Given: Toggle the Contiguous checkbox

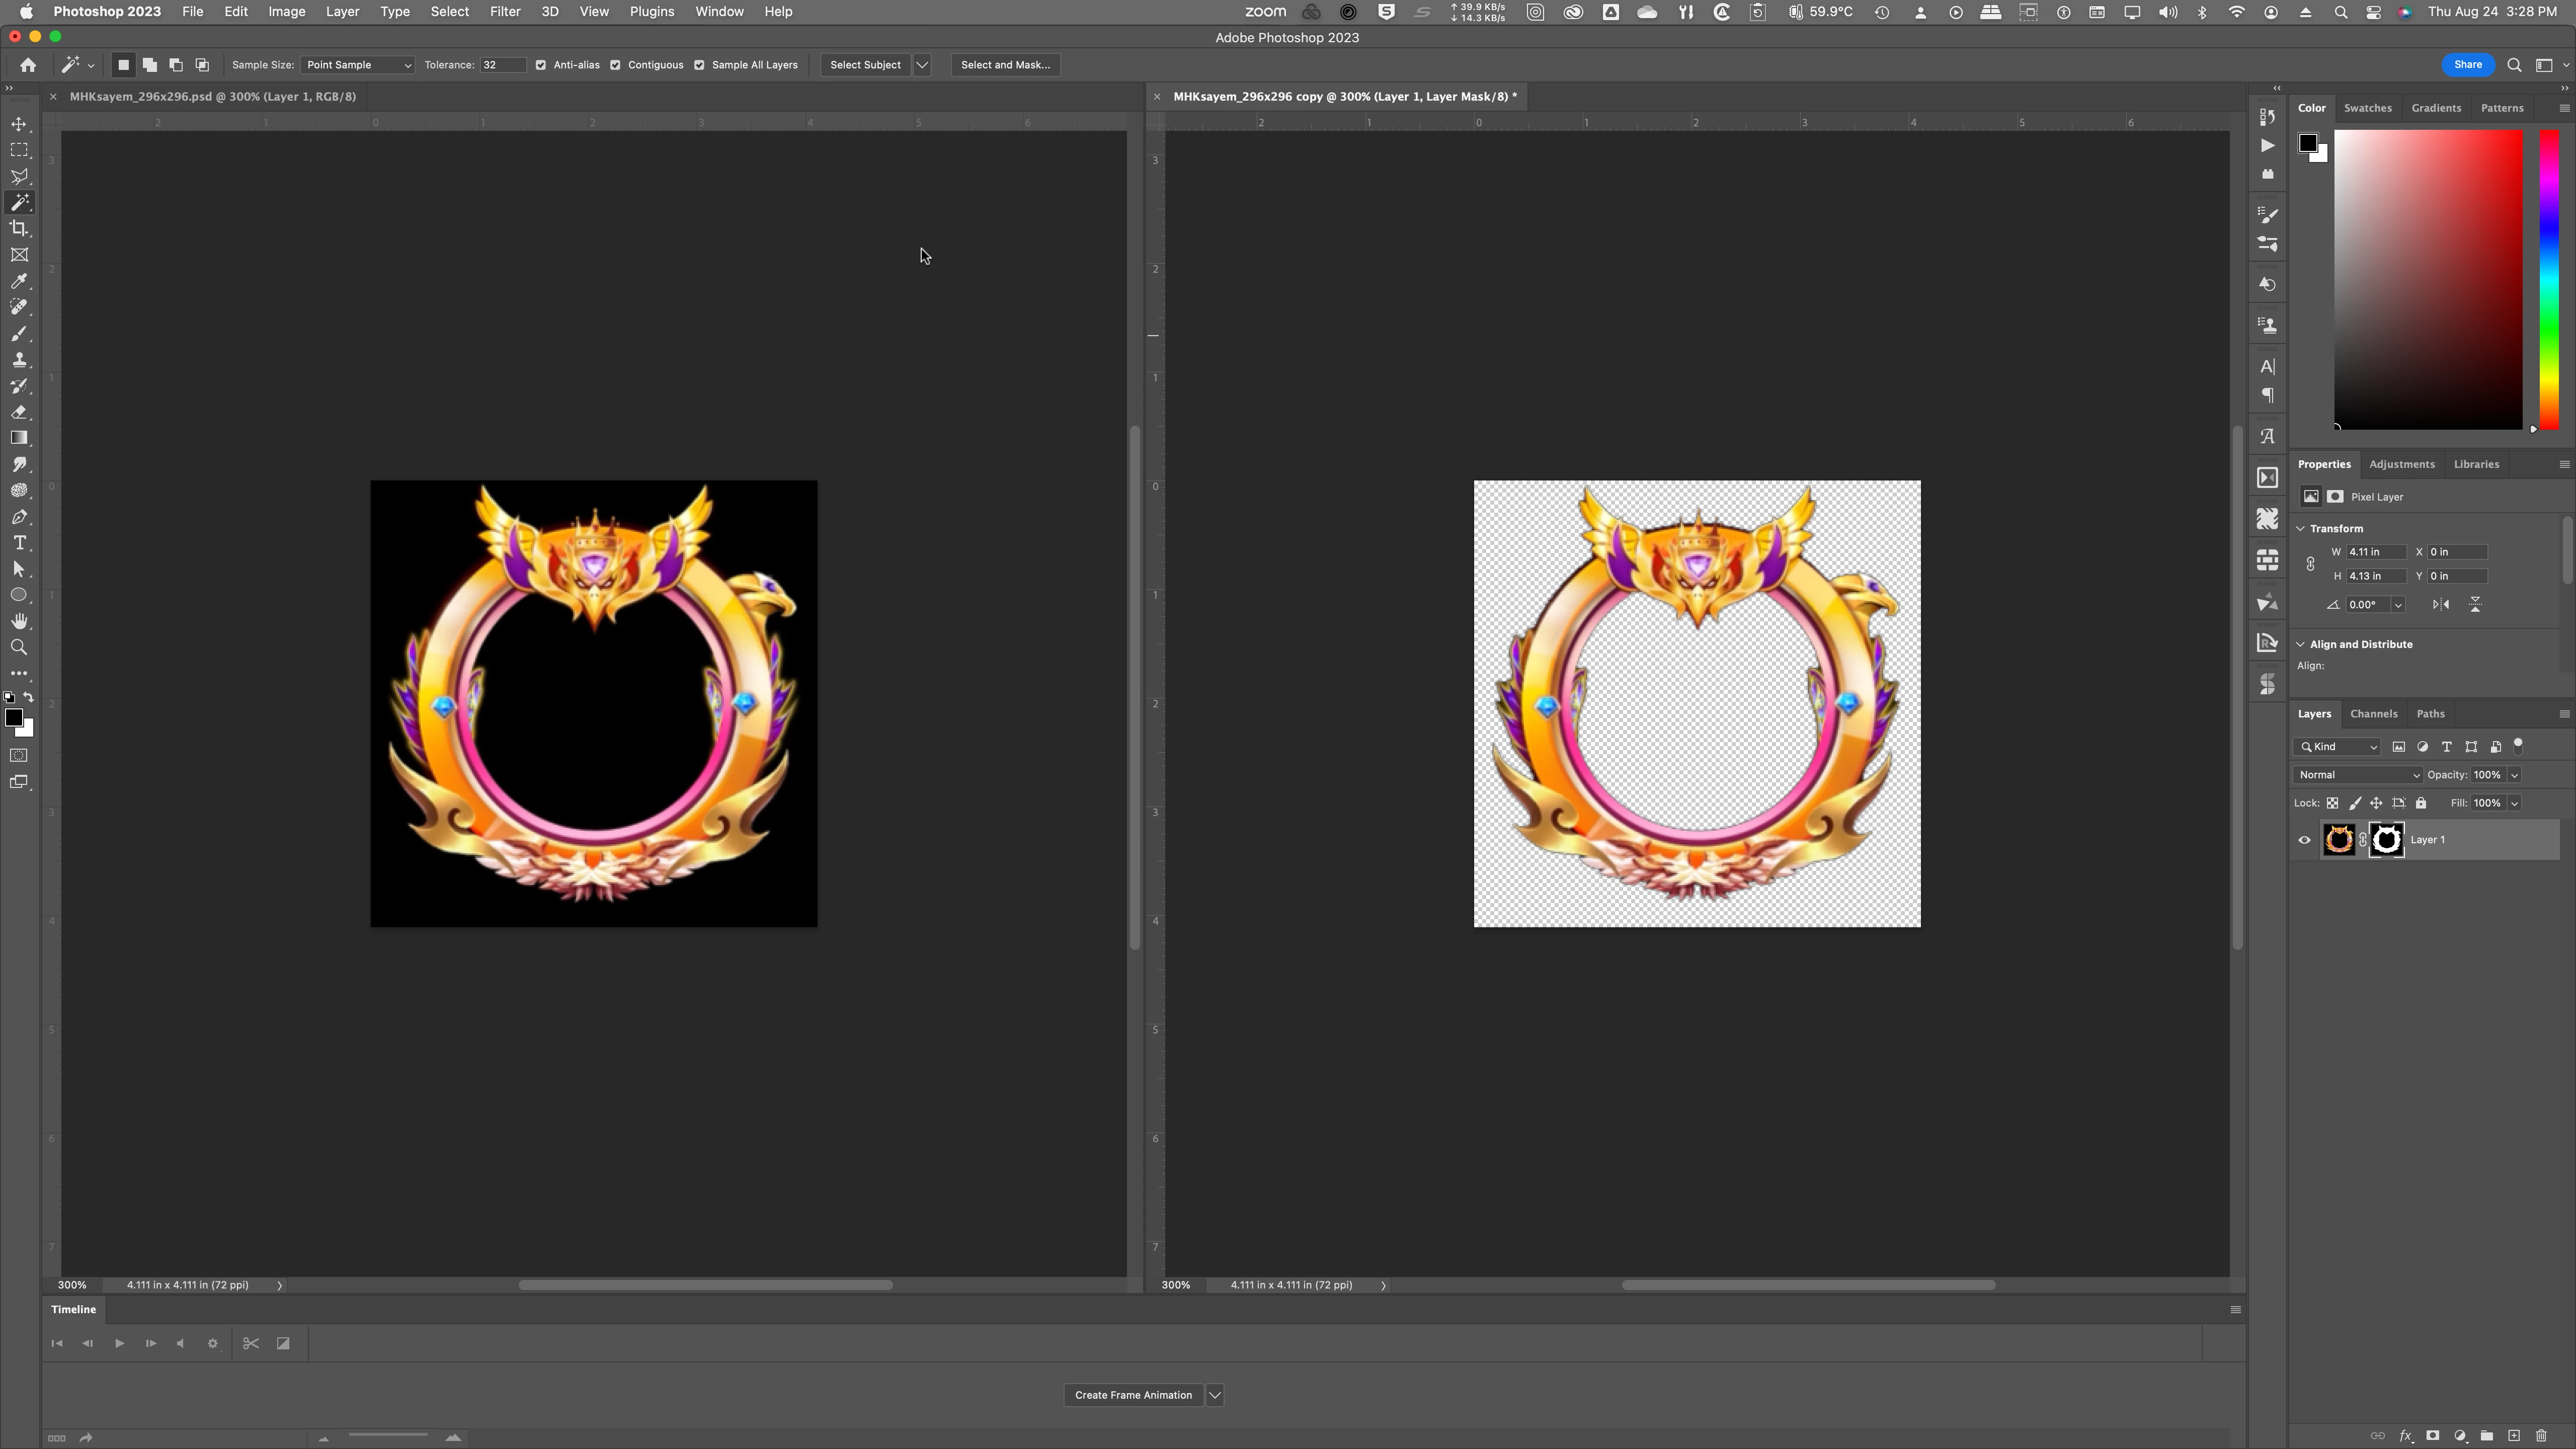Looking at the screenshot, I should coord(616,65).
